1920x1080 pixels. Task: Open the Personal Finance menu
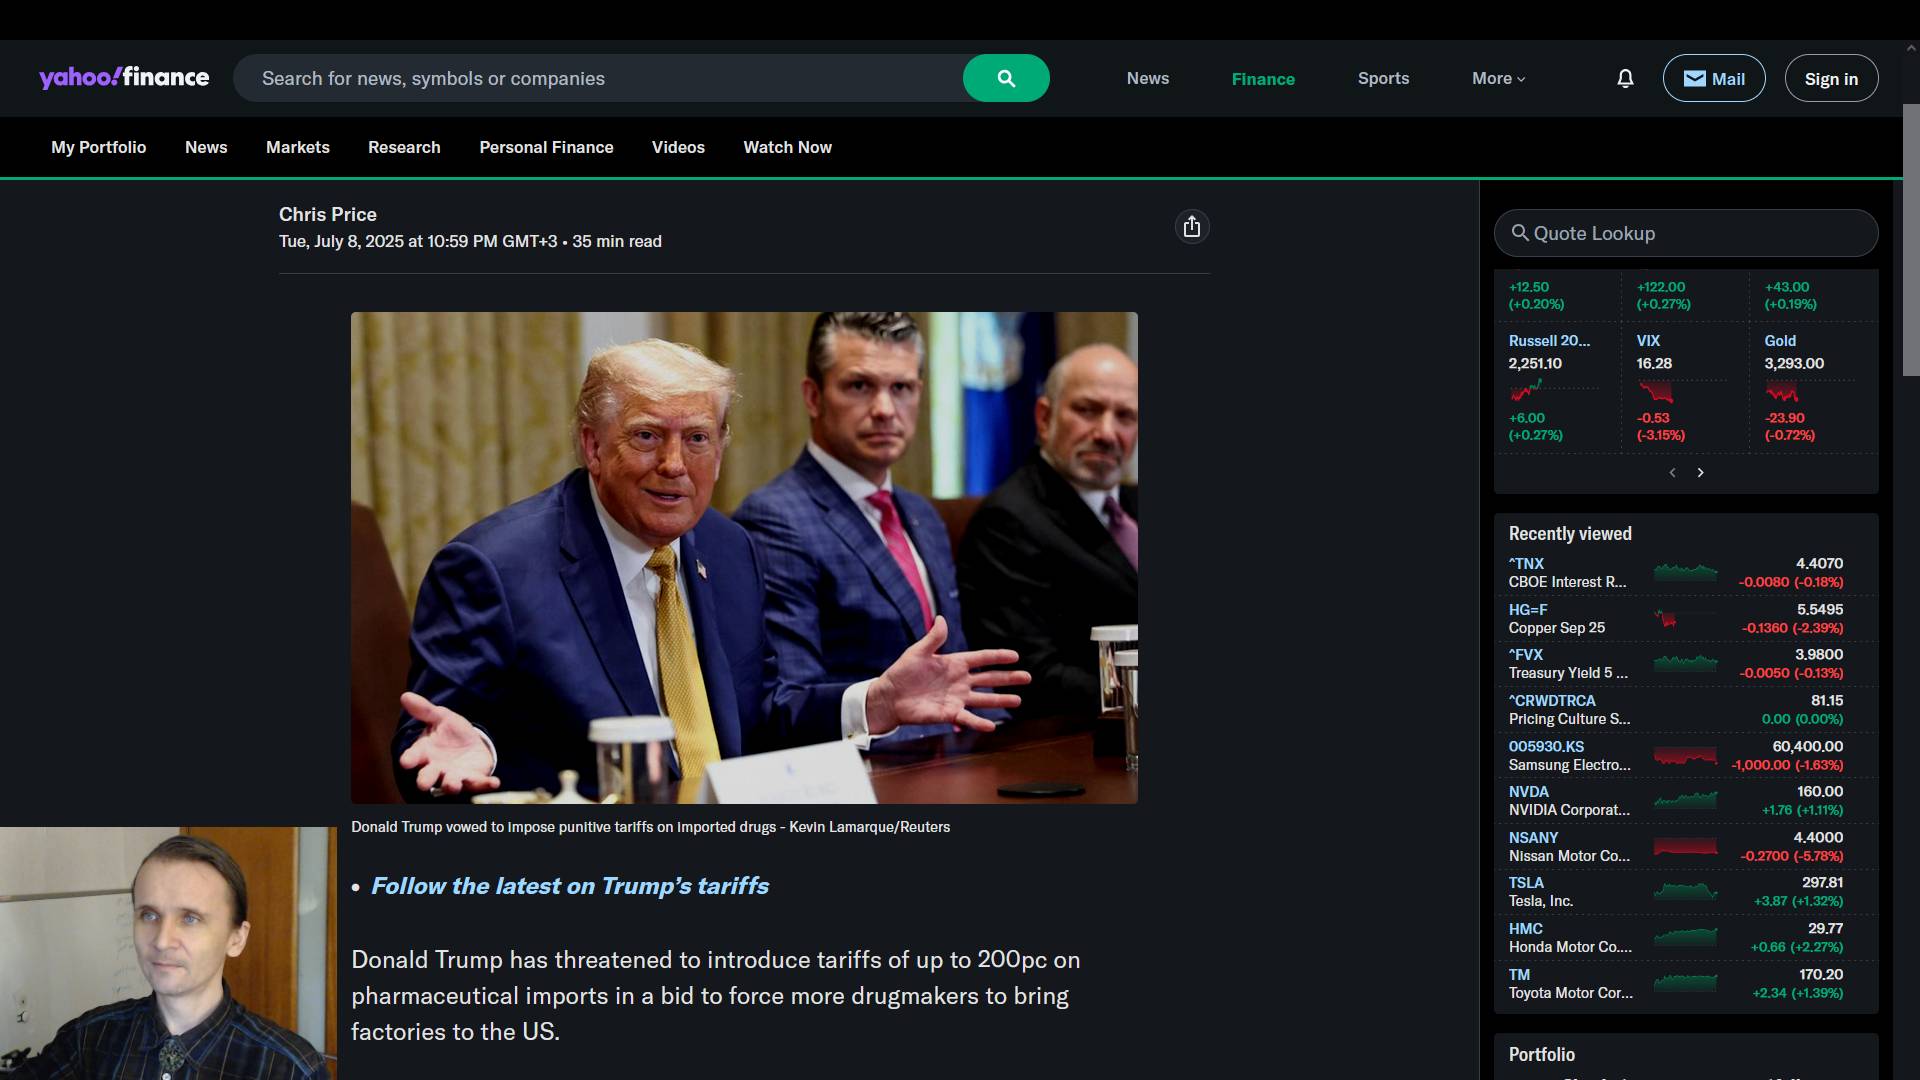[x=546, y=147]
